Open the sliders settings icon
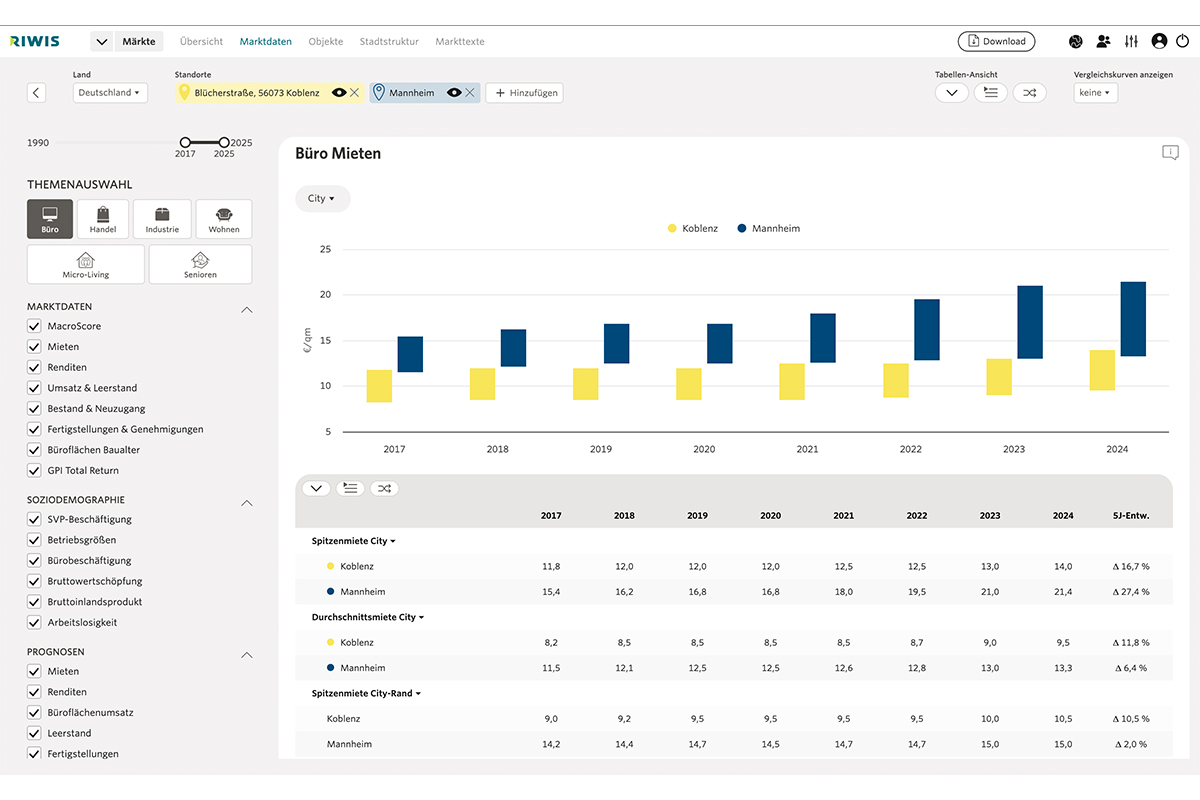Screen dimensions: 1200x800 click(x=1131, y=42)
